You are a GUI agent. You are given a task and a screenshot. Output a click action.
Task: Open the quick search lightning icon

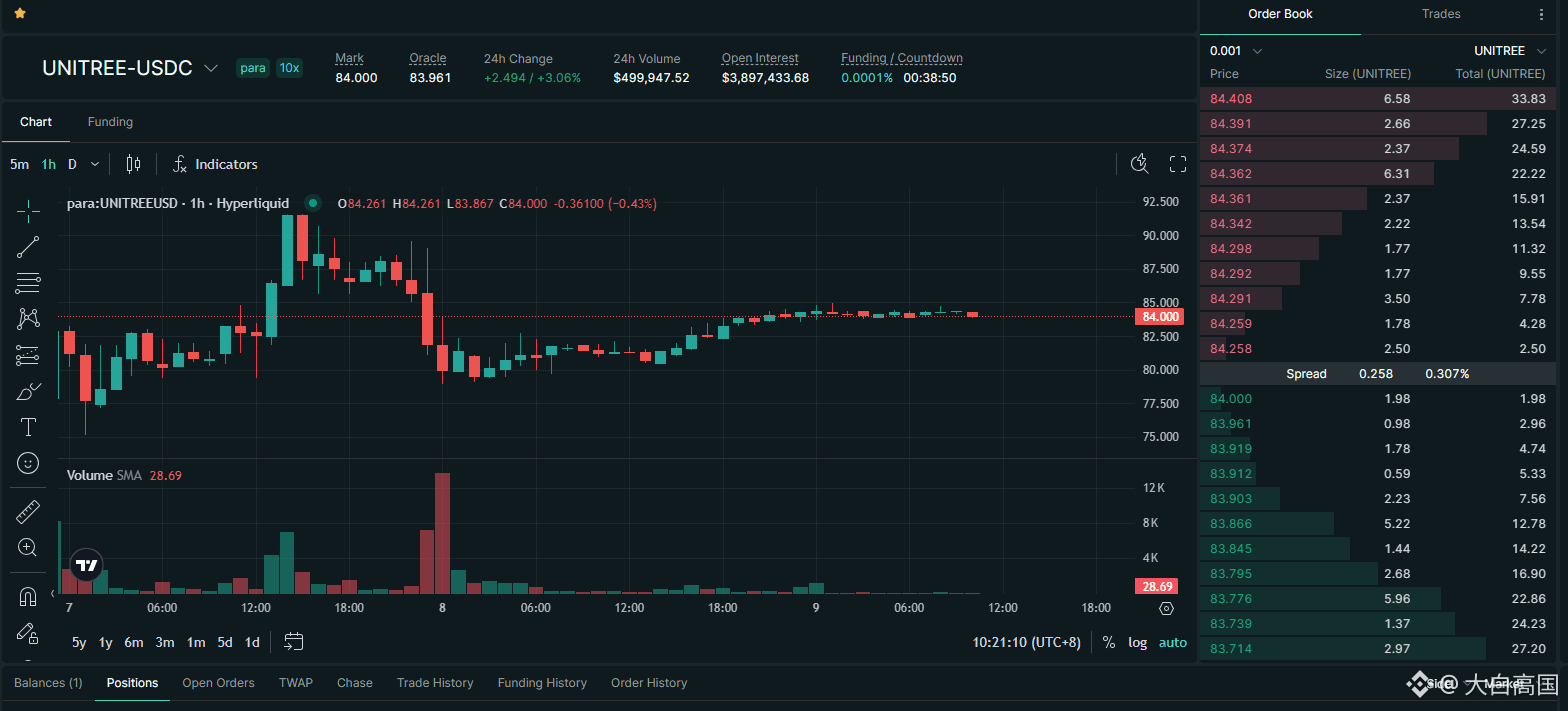[x=1139, y=164]
